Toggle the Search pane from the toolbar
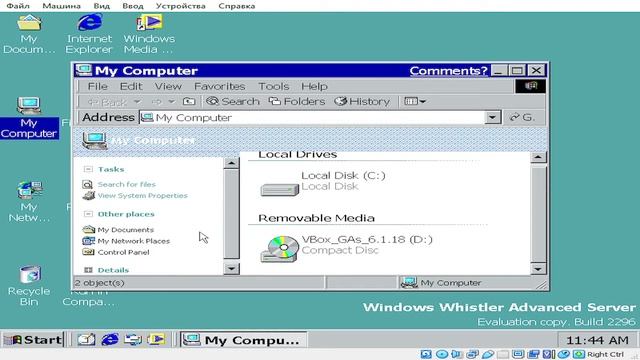This screenshot has width=640, height=360. click(232, 101)
